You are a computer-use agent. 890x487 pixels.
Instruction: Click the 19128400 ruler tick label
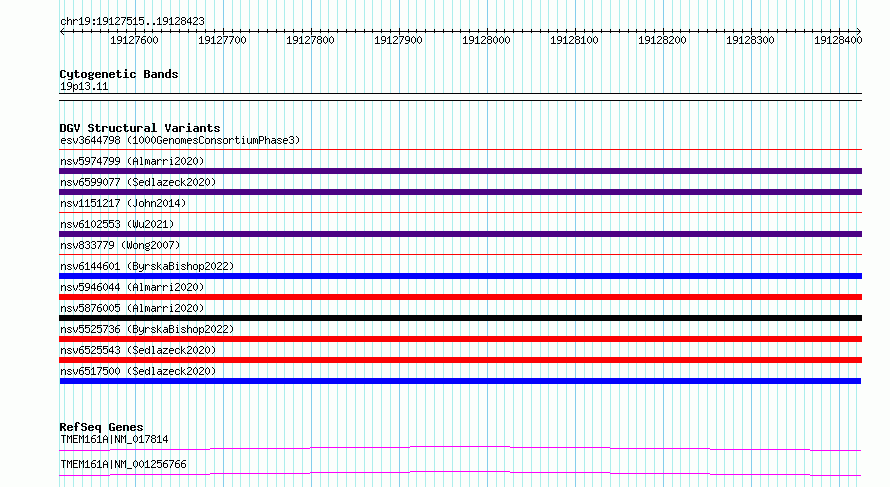click(x=838, y=40)
